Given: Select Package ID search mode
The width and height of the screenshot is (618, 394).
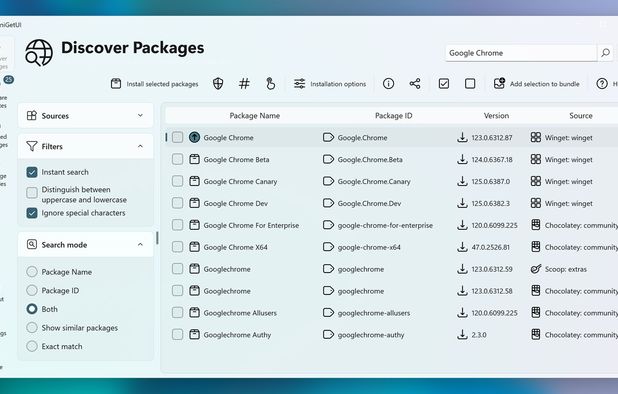Looking at the screenshot, I should coord(32,290).
